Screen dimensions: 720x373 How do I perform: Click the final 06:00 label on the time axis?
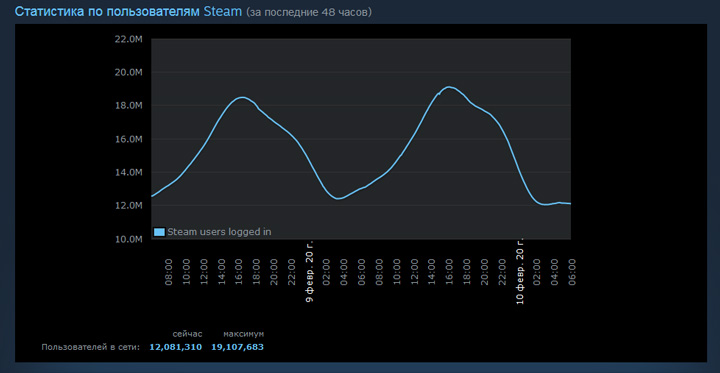click(572, 272)
